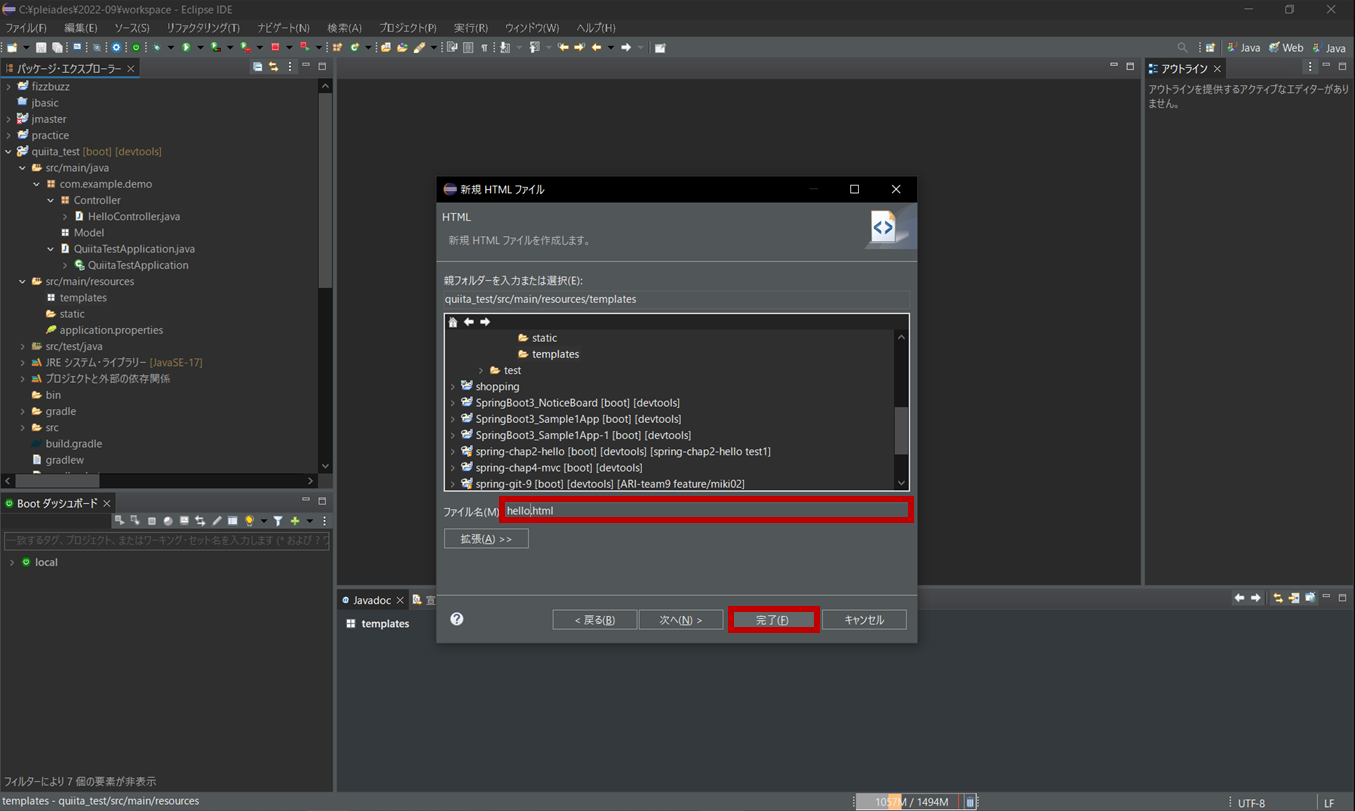Select the アウトライン tab
This screenshot has height=811, width=1355.
tap(1184, 68)
